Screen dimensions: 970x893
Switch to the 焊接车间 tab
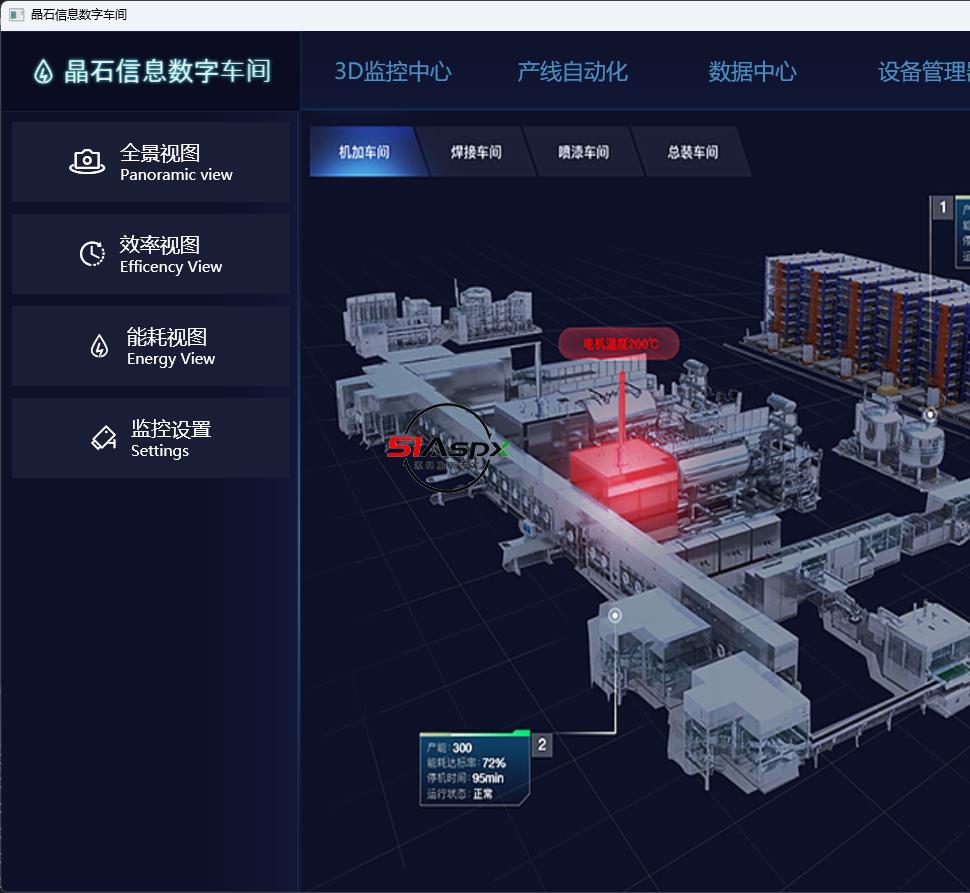476,152
